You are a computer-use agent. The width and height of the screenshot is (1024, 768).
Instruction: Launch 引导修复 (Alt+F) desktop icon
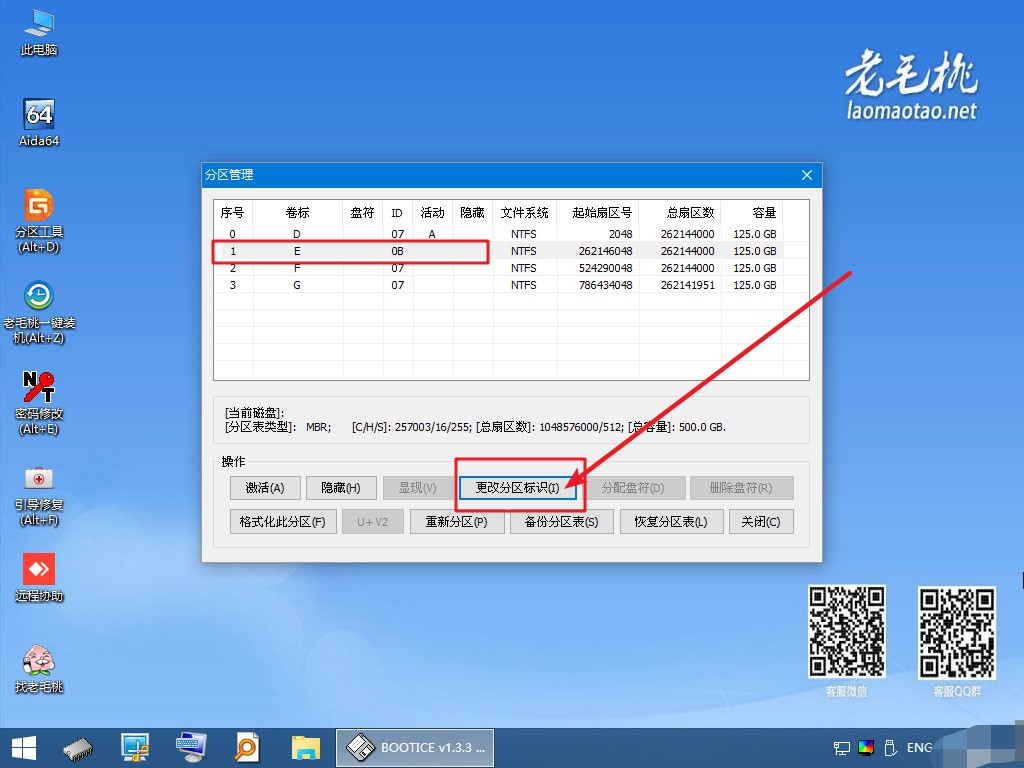pos(39,494)
